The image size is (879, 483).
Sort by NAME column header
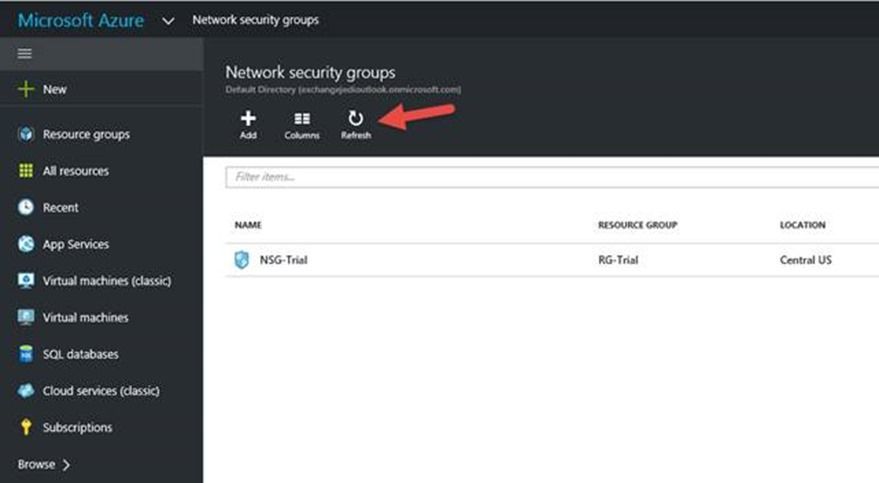[x=248, y=225]
